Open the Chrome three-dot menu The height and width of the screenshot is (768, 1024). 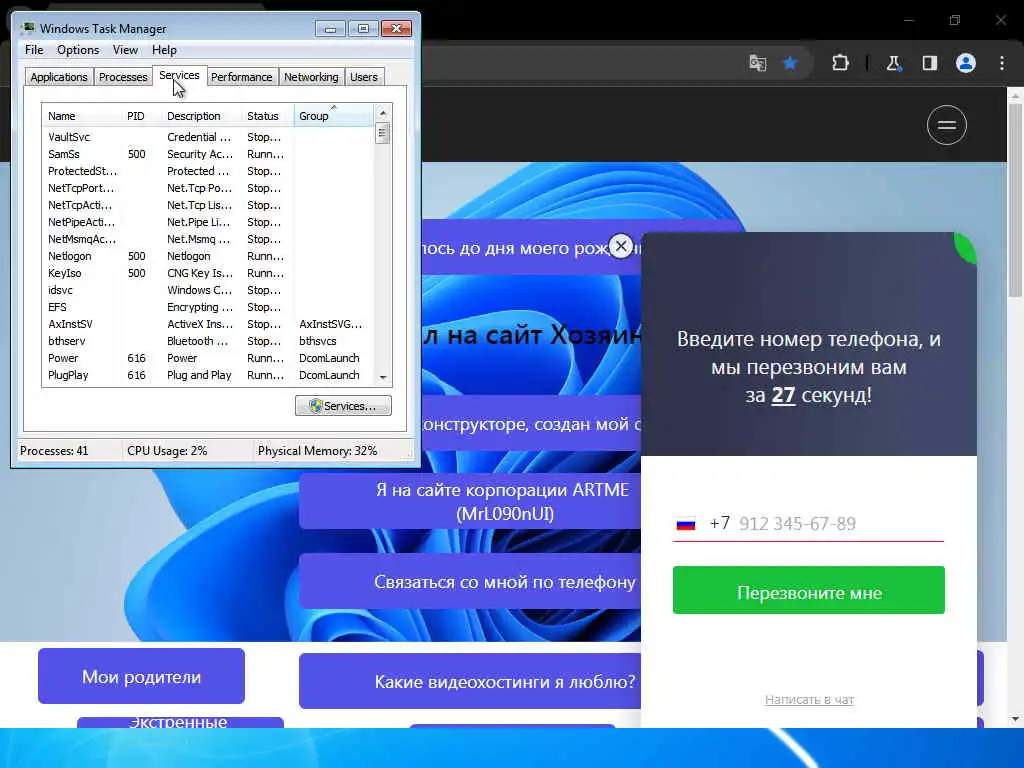tap(1002, 63)
